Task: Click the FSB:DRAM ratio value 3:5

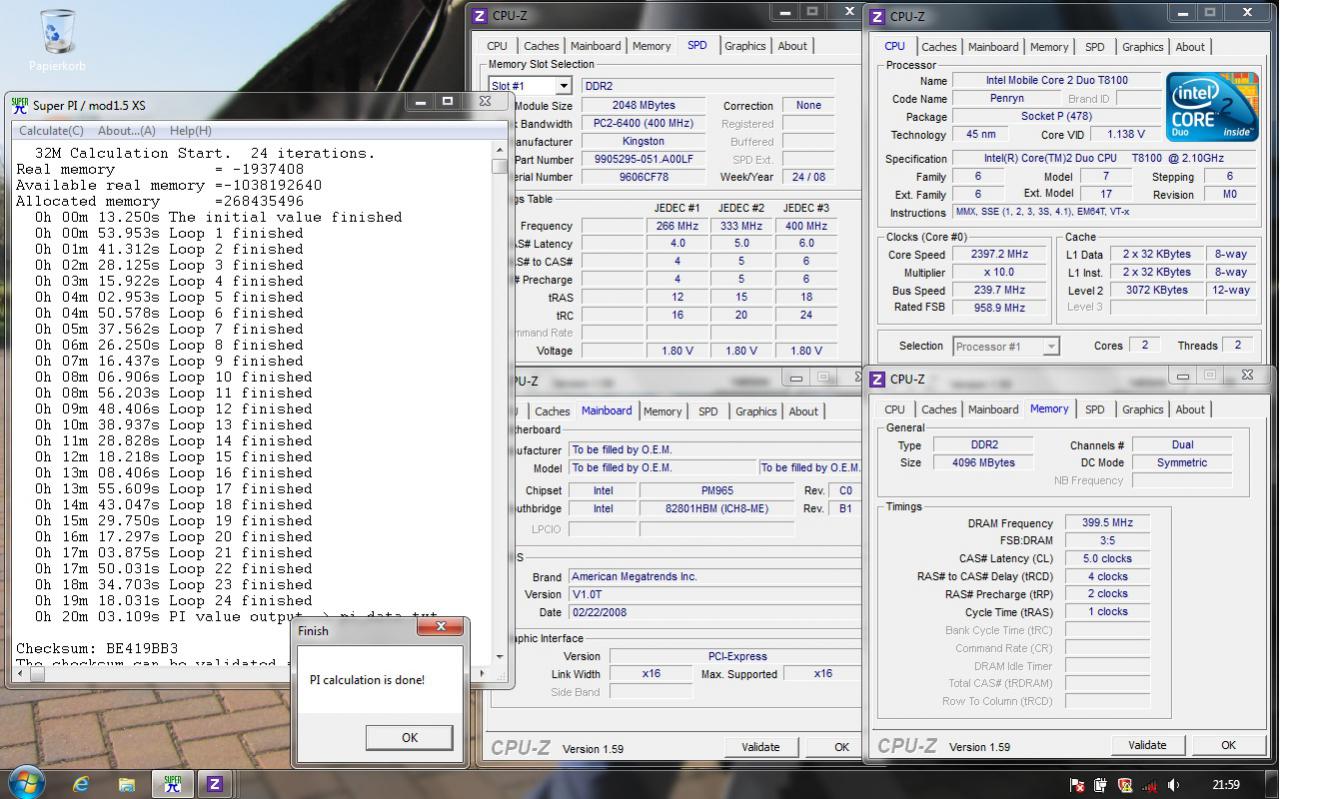Action: click(1107, 541)
